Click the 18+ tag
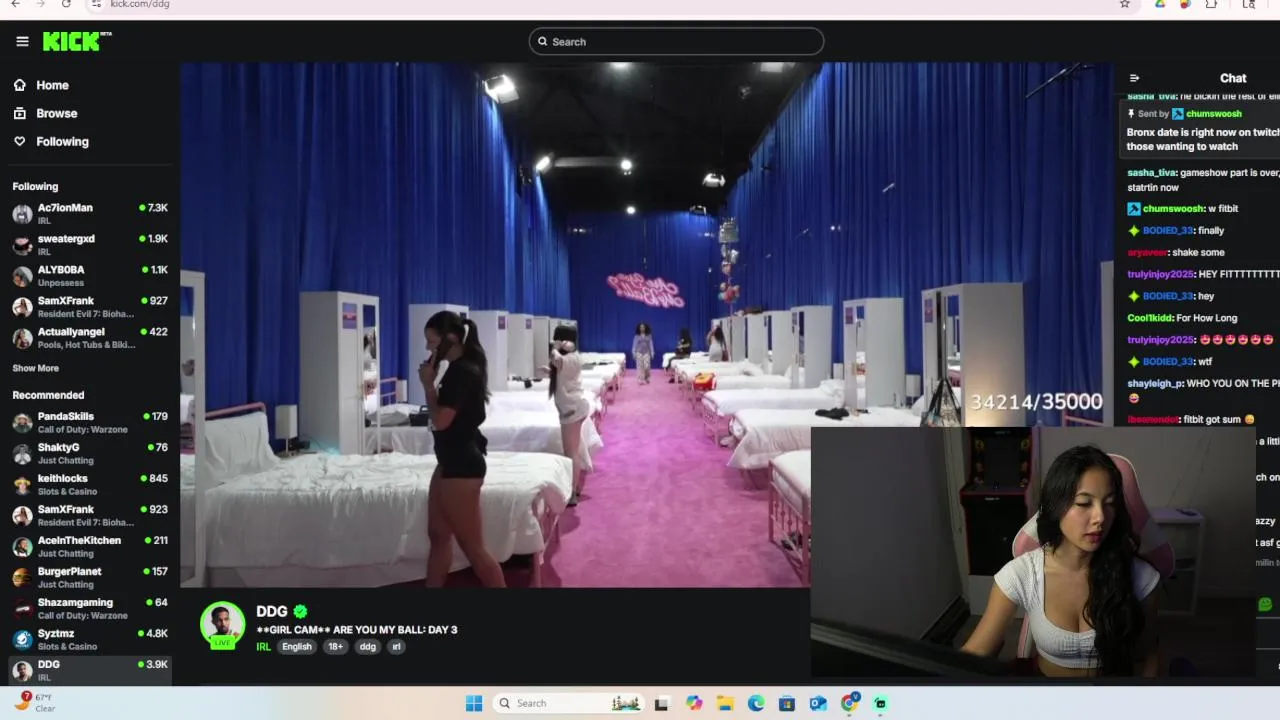 pos(335,646)
